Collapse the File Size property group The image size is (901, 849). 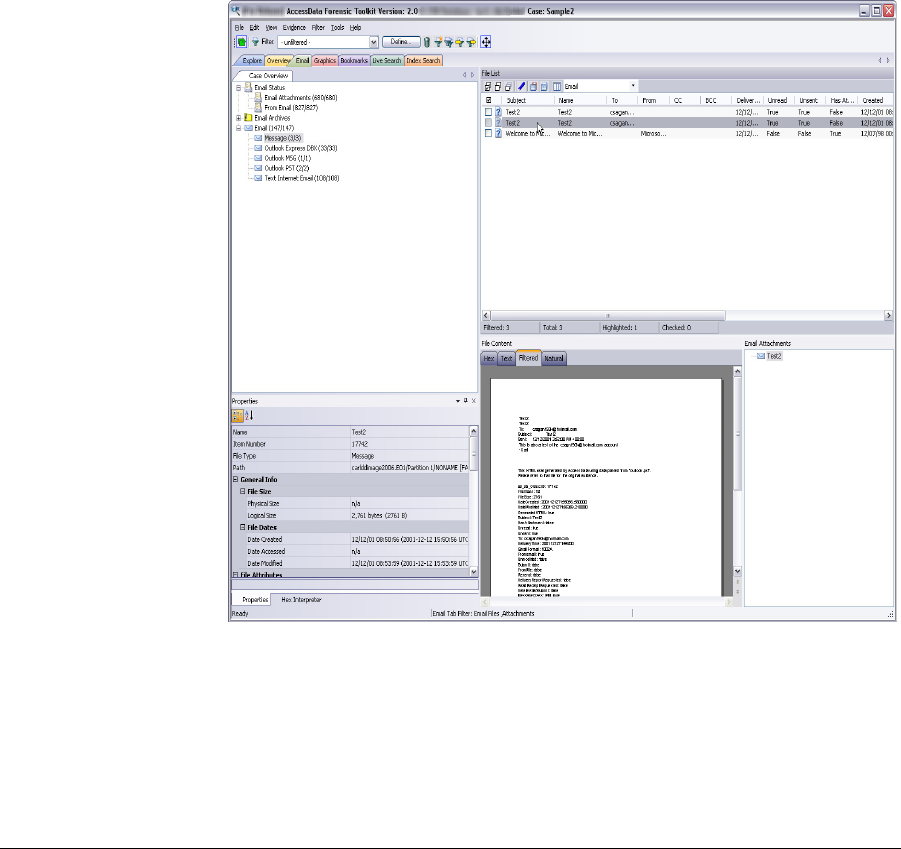pyautogui.click(x=242, y=491)
